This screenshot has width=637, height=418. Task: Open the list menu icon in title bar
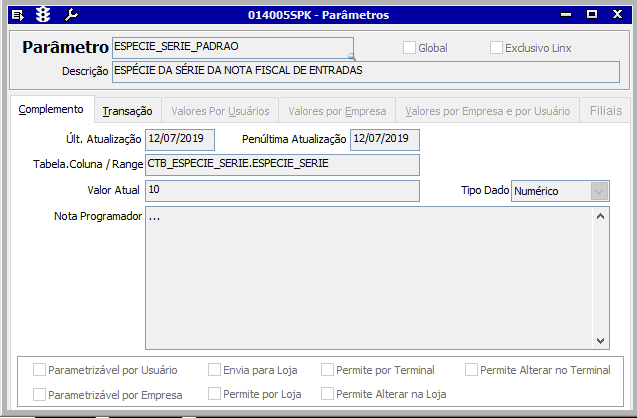[17, 15]
